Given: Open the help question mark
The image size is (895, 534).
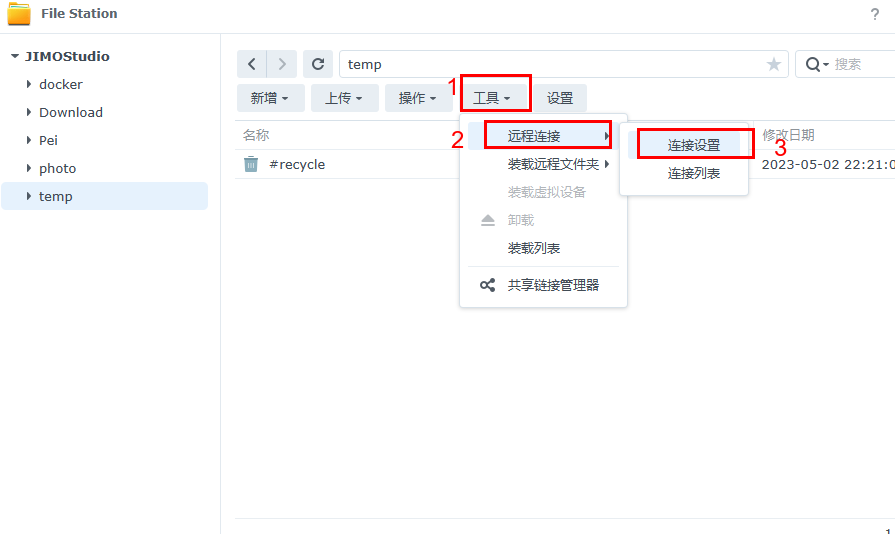Looking at the screenshot, I should coord(874,14).
